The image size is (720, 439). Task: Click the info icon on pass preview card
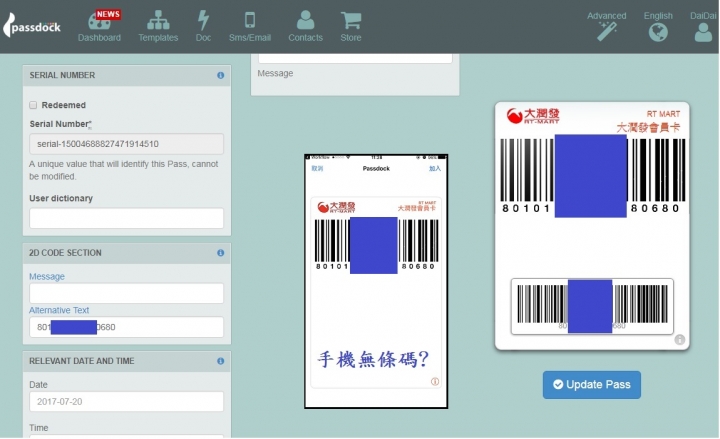click(x=680, y=339)
